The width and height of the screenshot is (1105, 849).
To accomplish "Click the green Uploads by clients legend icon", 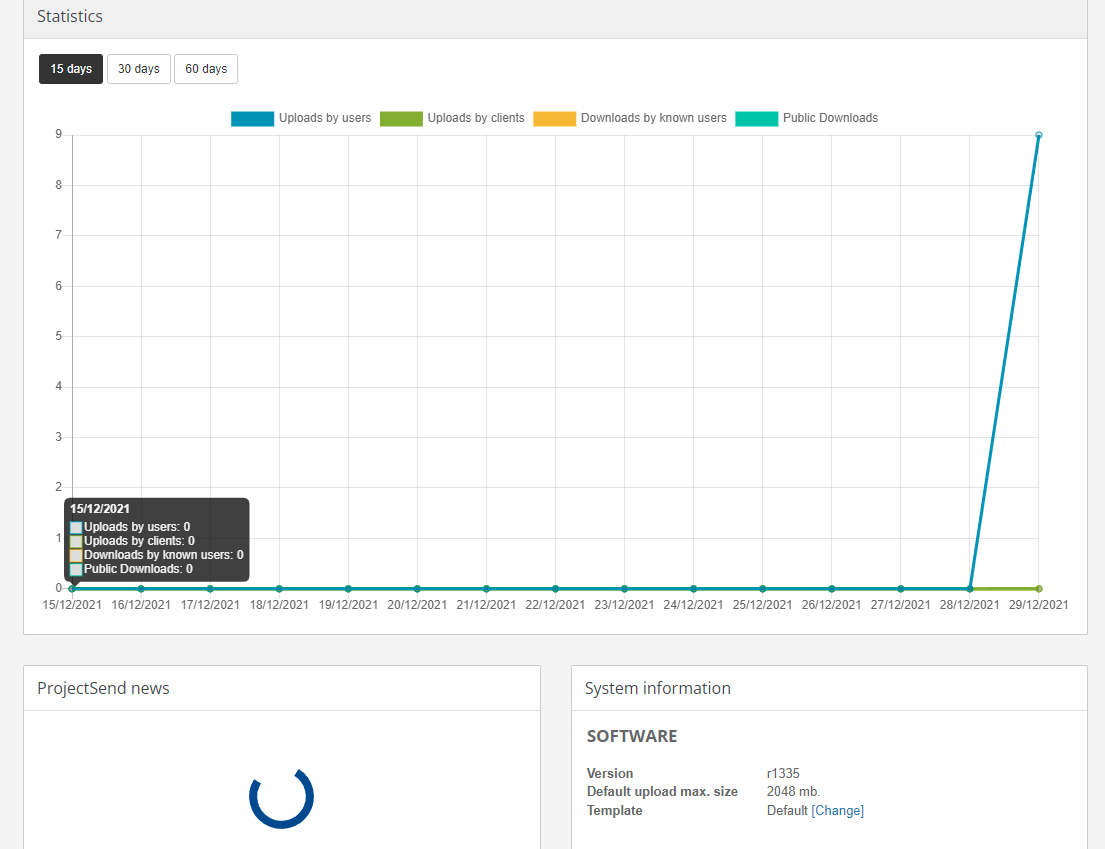I will (x=401, y=118).
